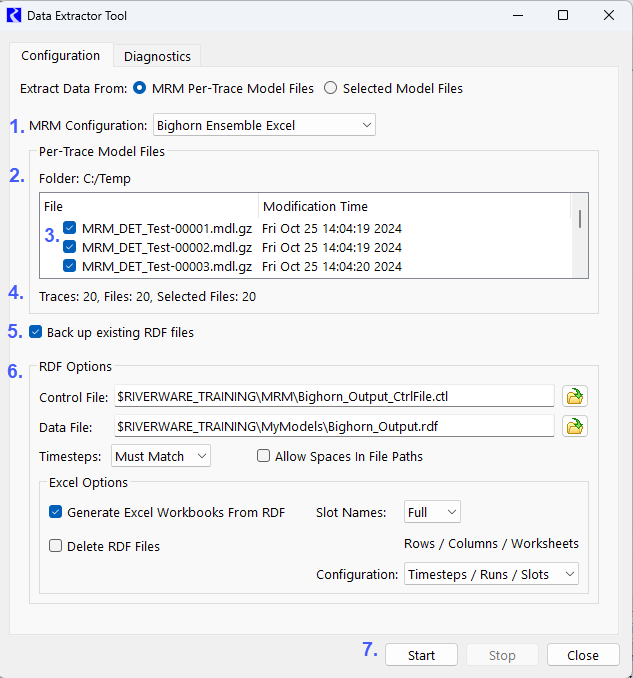This screenshot has width=633, height=678.
Task: Browse for Data File using folder icon
Action: 574,427
